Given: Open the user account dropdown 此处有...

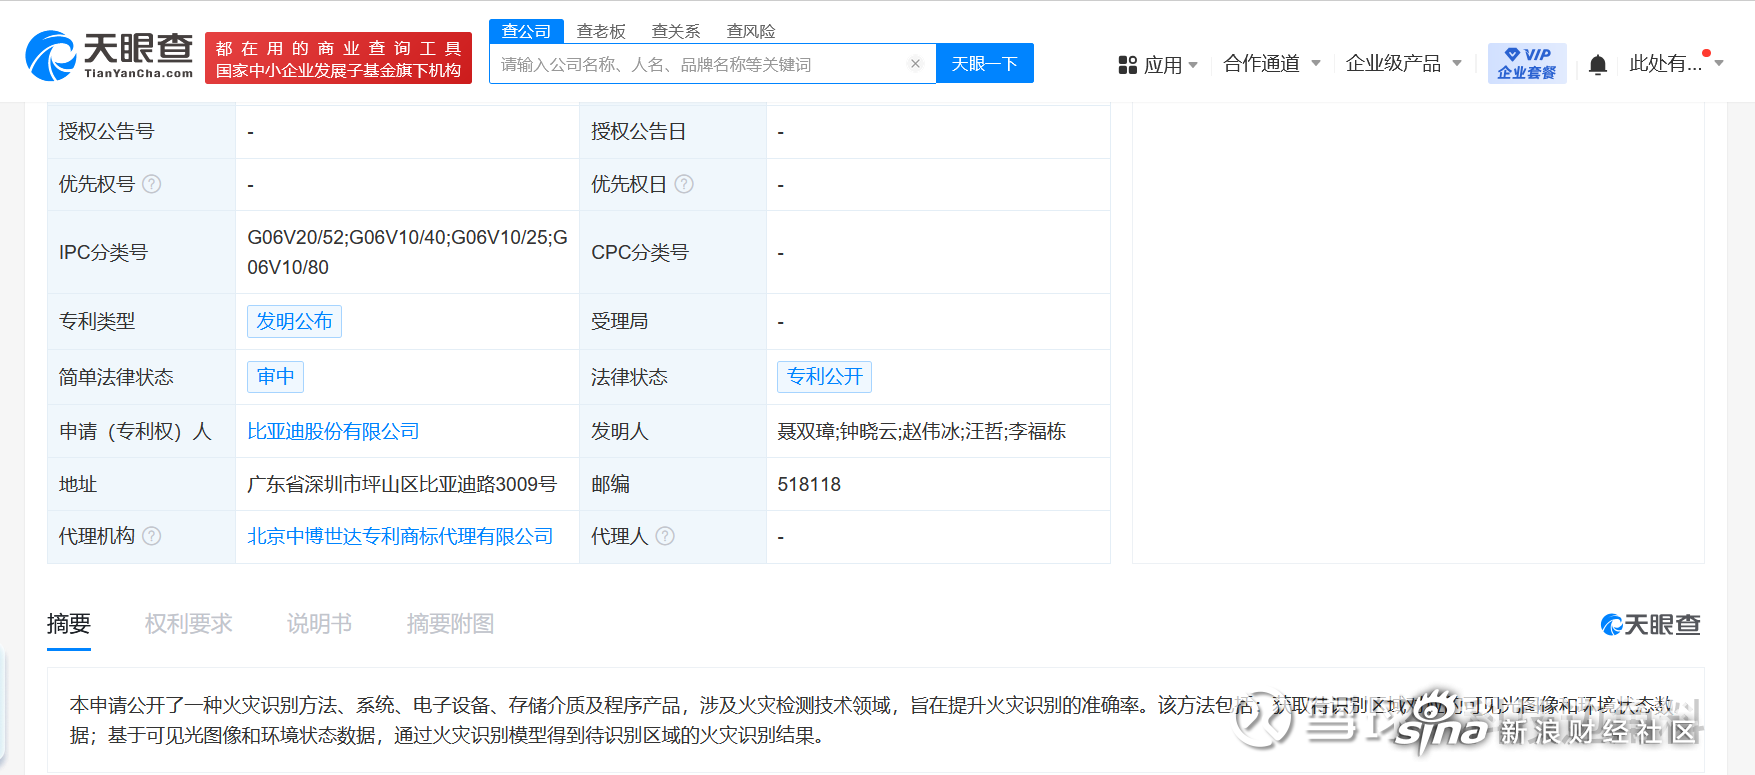Looking at the screenshot, I should tap(1676, 64).
